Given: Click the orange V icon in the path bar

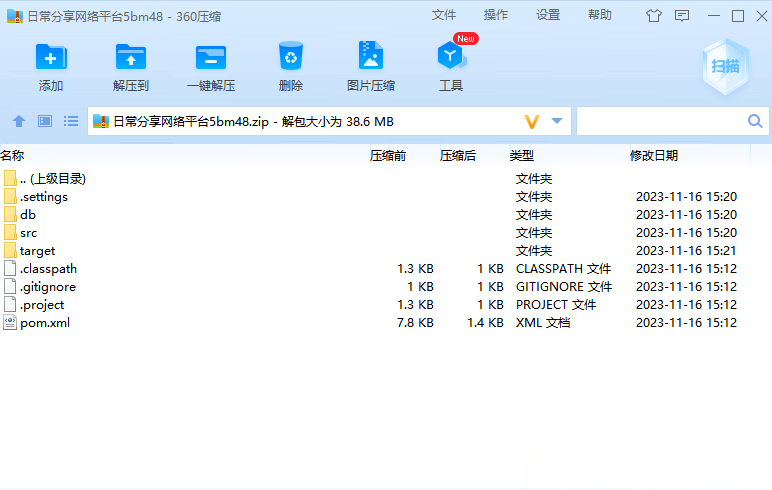Looking at the screenshot, I should tap(532, 122).
